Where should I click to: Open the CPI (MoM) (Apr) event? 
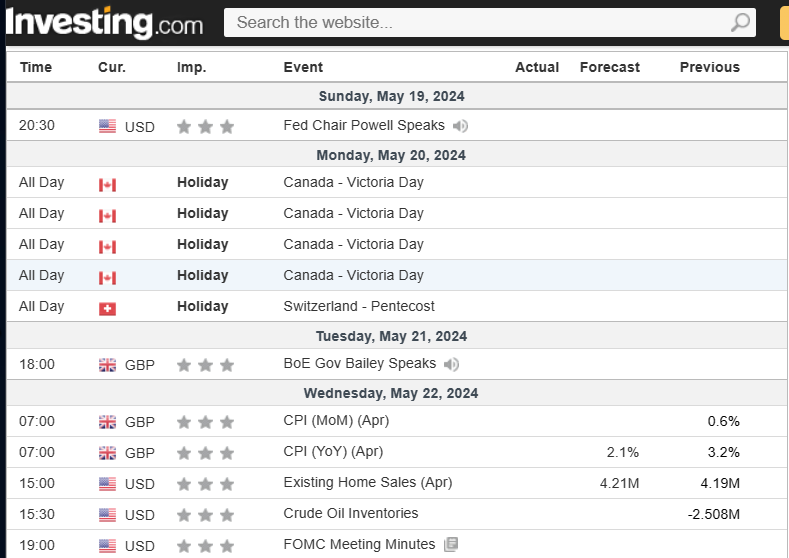pyautogui.click(x=336, y=421)
